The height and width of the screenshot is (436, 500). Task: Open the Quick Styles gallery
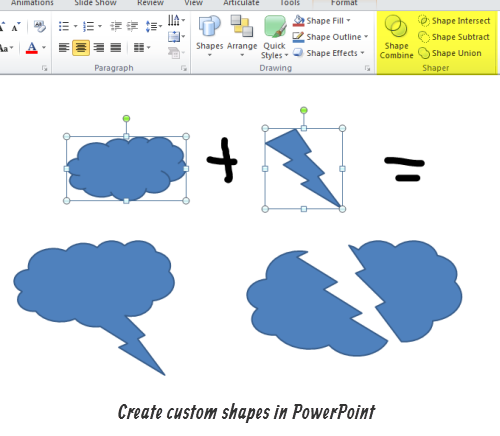coord(274,37)
